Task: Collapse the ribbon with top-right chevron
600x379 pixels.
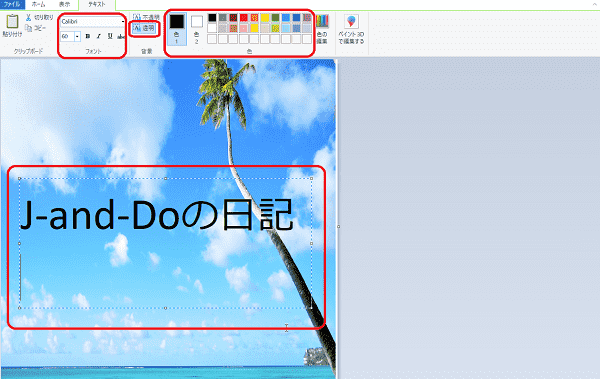Action: click(x=595, y=4)
